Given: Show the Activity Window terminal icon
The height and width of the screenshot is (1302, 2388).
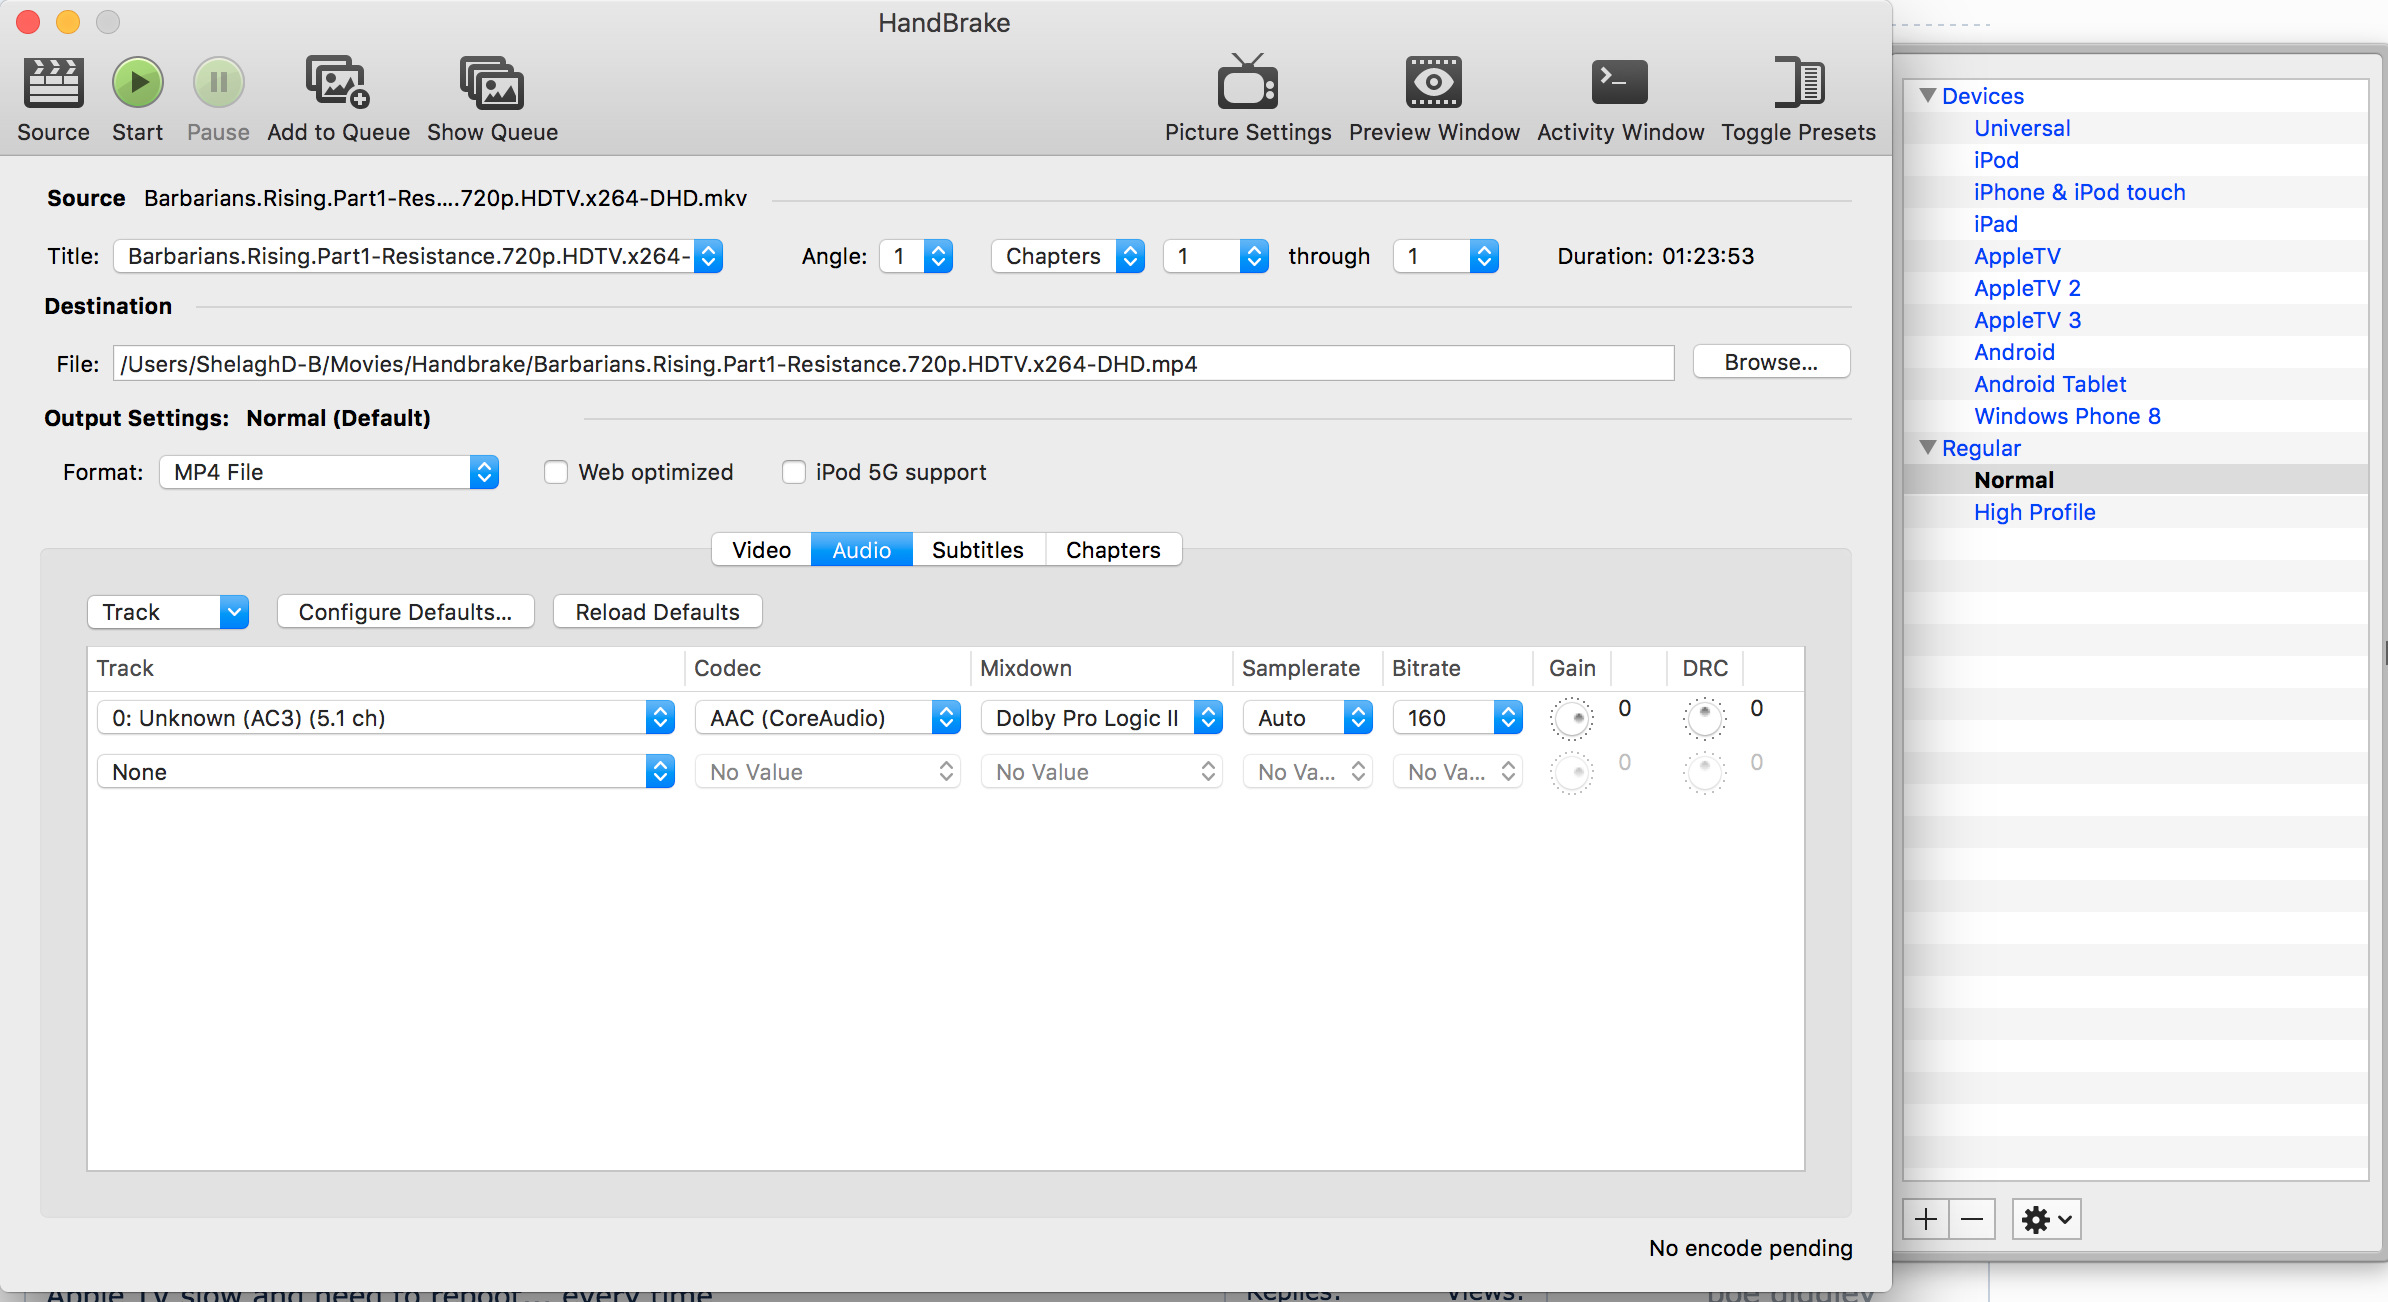Looking at the screenshot, I should pyautogui.click(x=1619, y=83).
